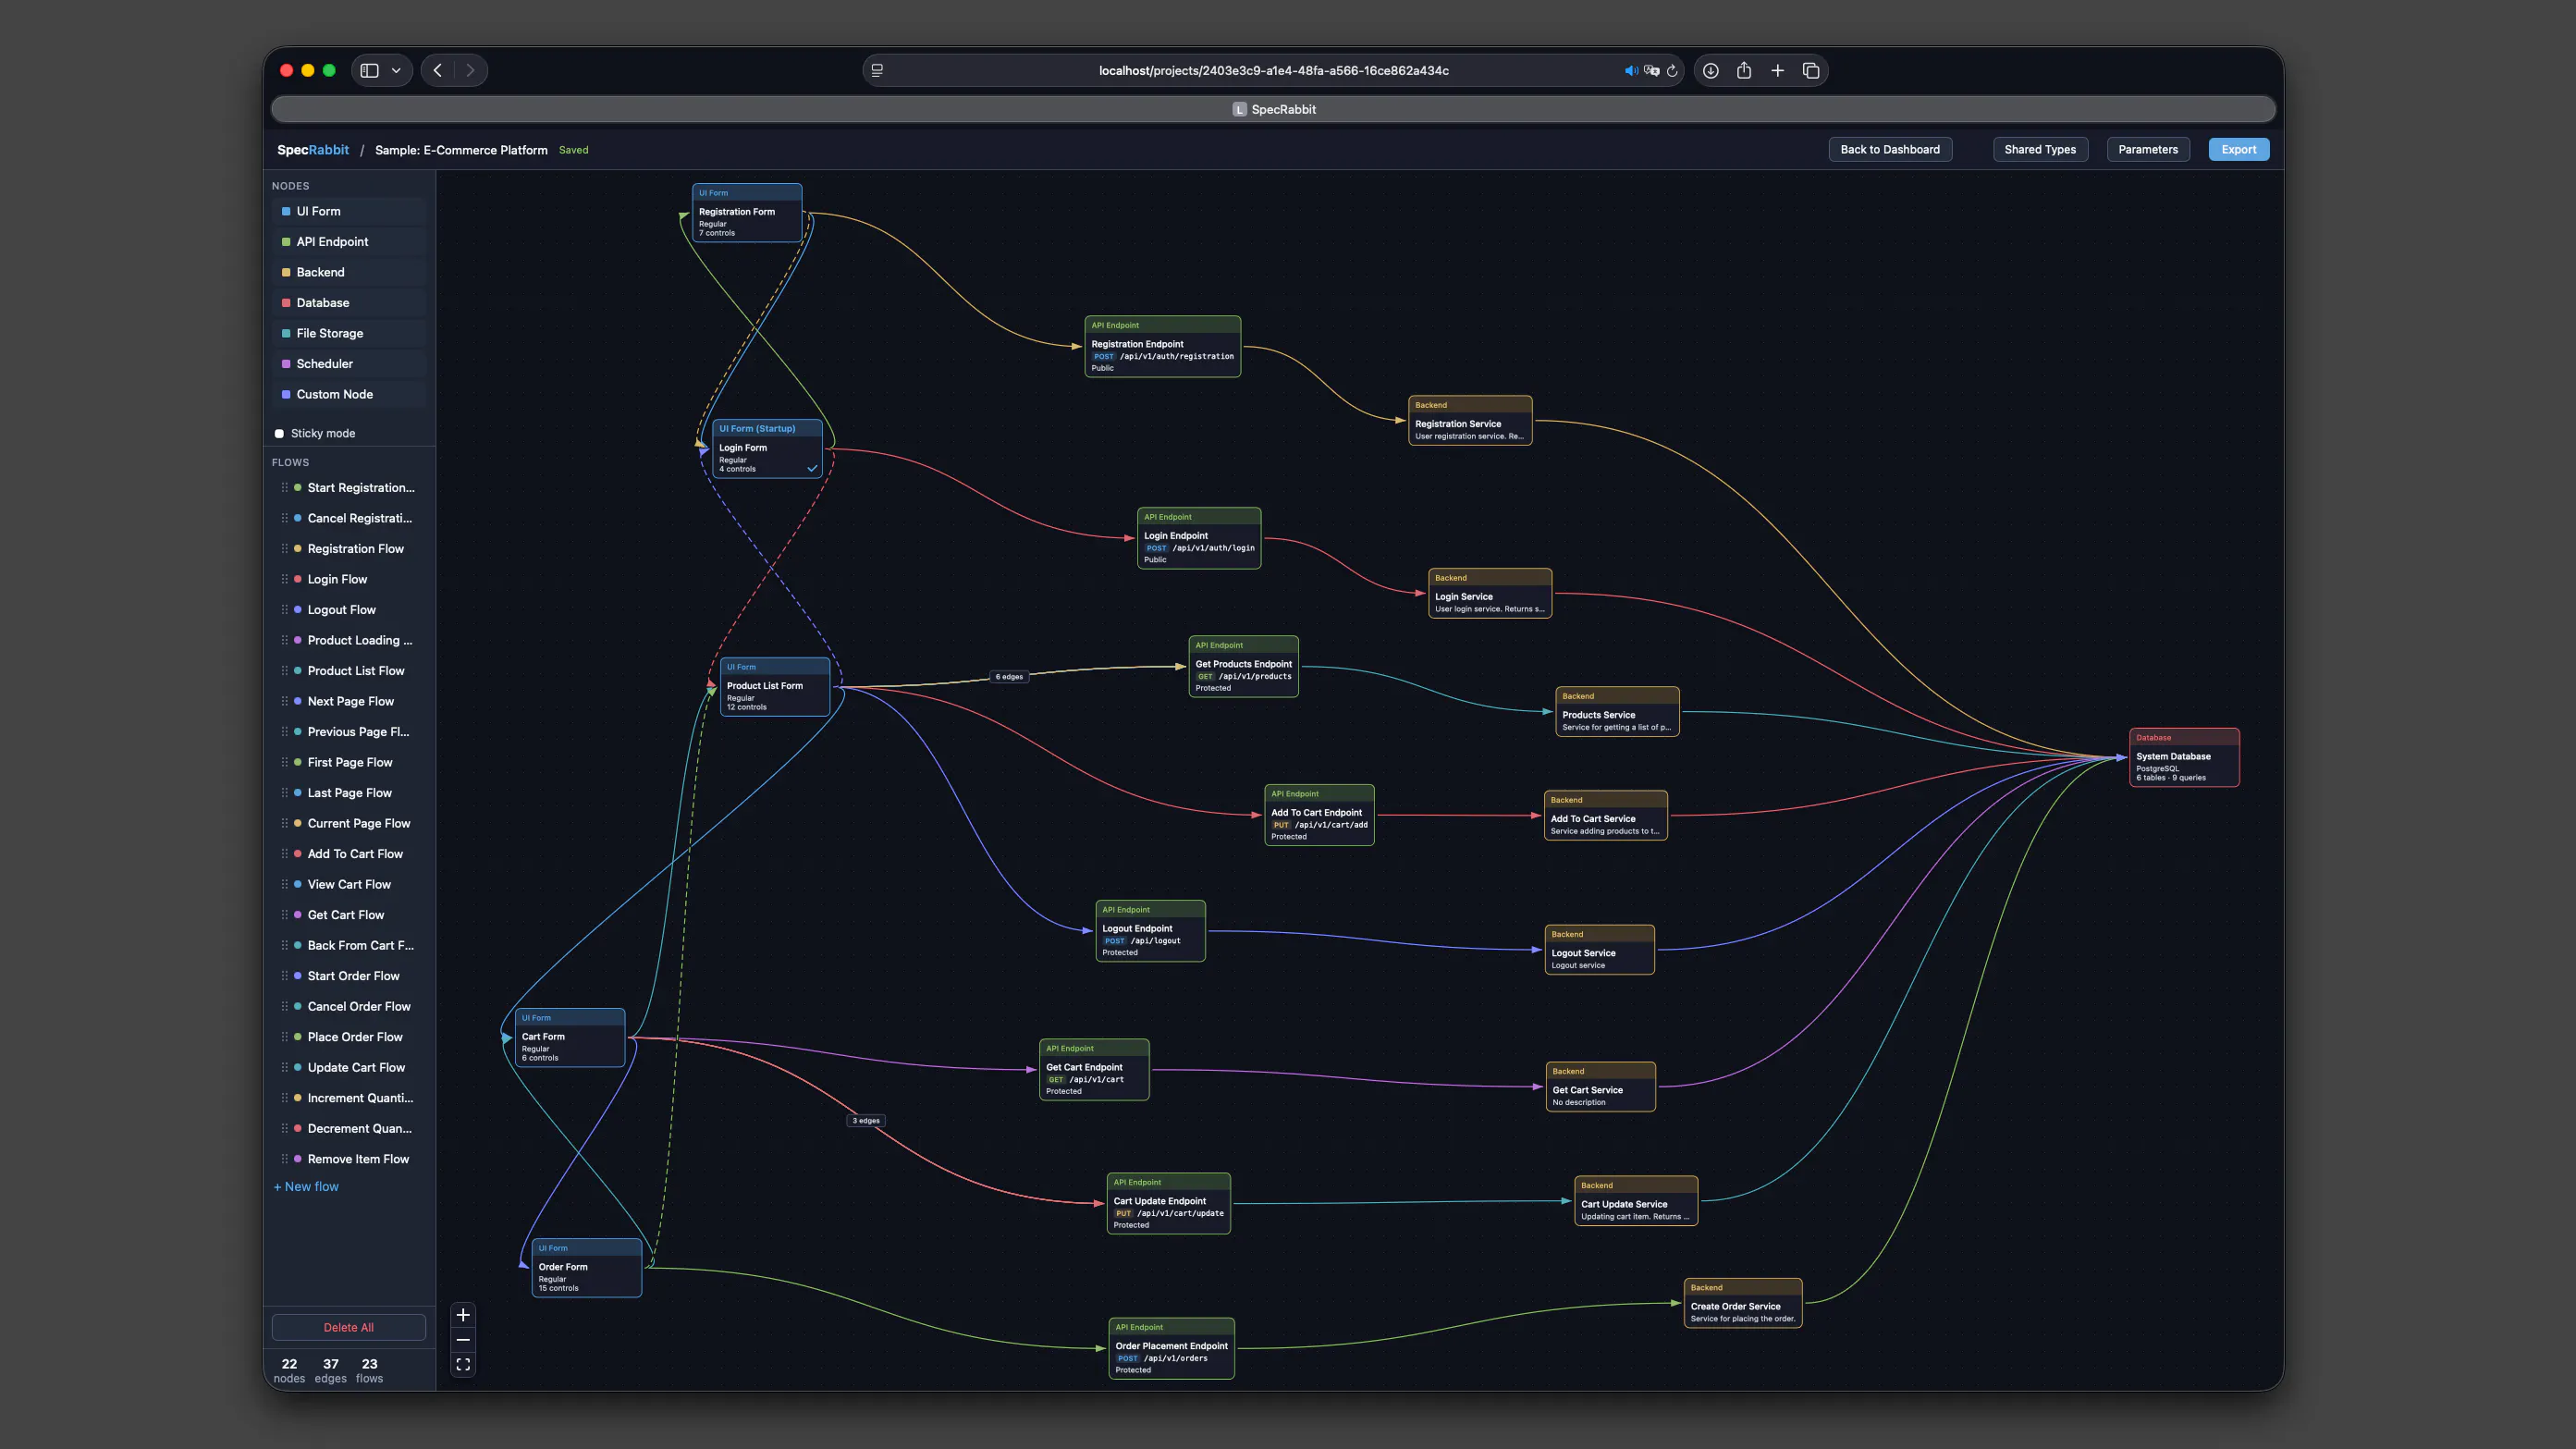Show the tab overview

[x=1811, y=70]
